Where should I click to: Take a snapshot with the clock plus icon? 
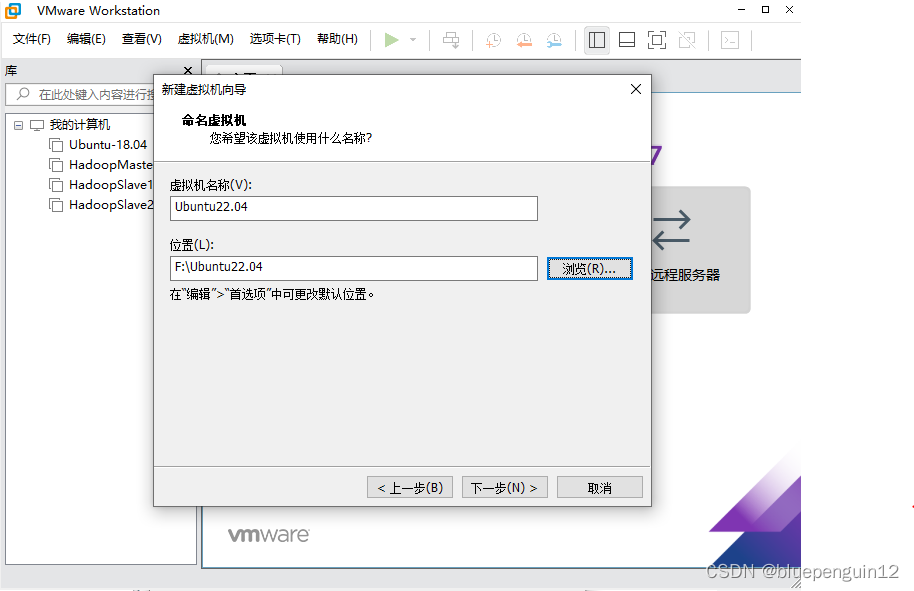tap(493, 40)
